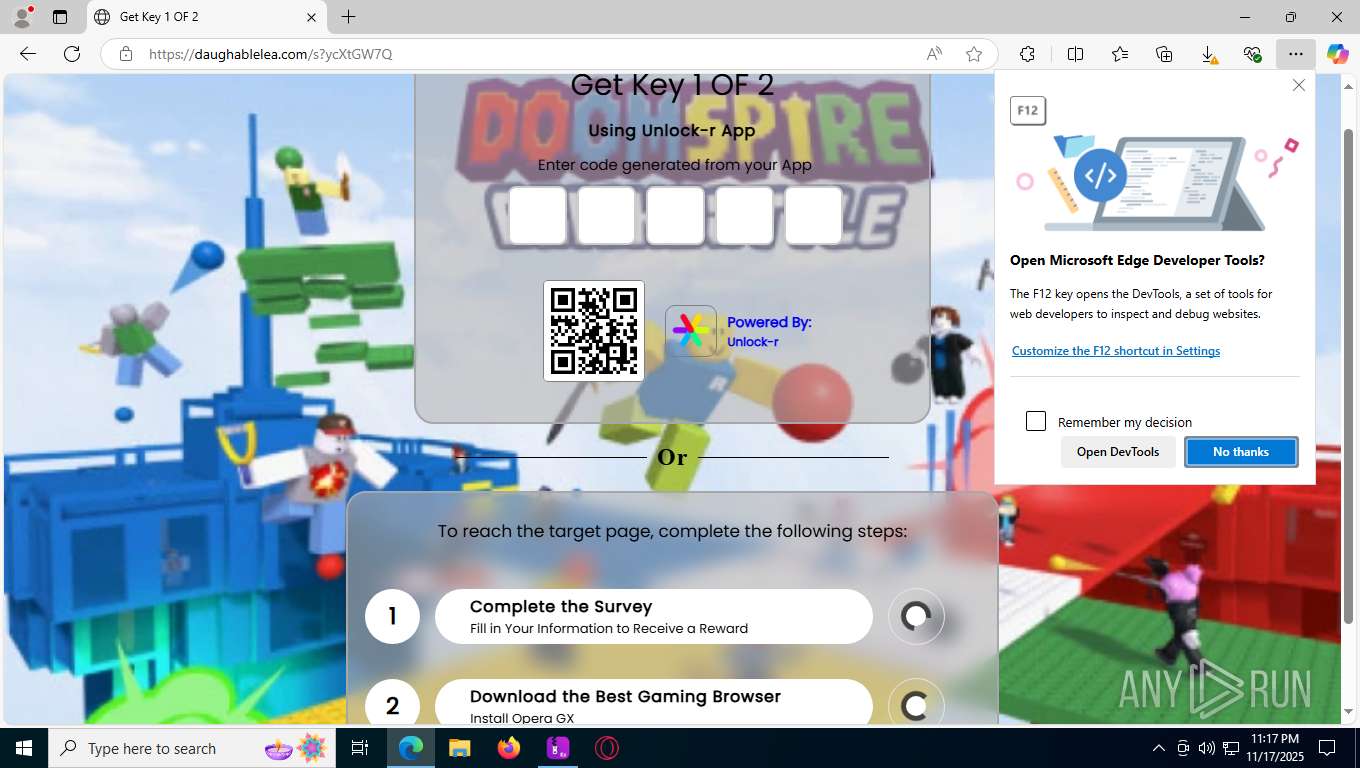This screenshot has width=1360, height=768.
Task: Open File Explorer from taskbar
Action: point(459,748)
